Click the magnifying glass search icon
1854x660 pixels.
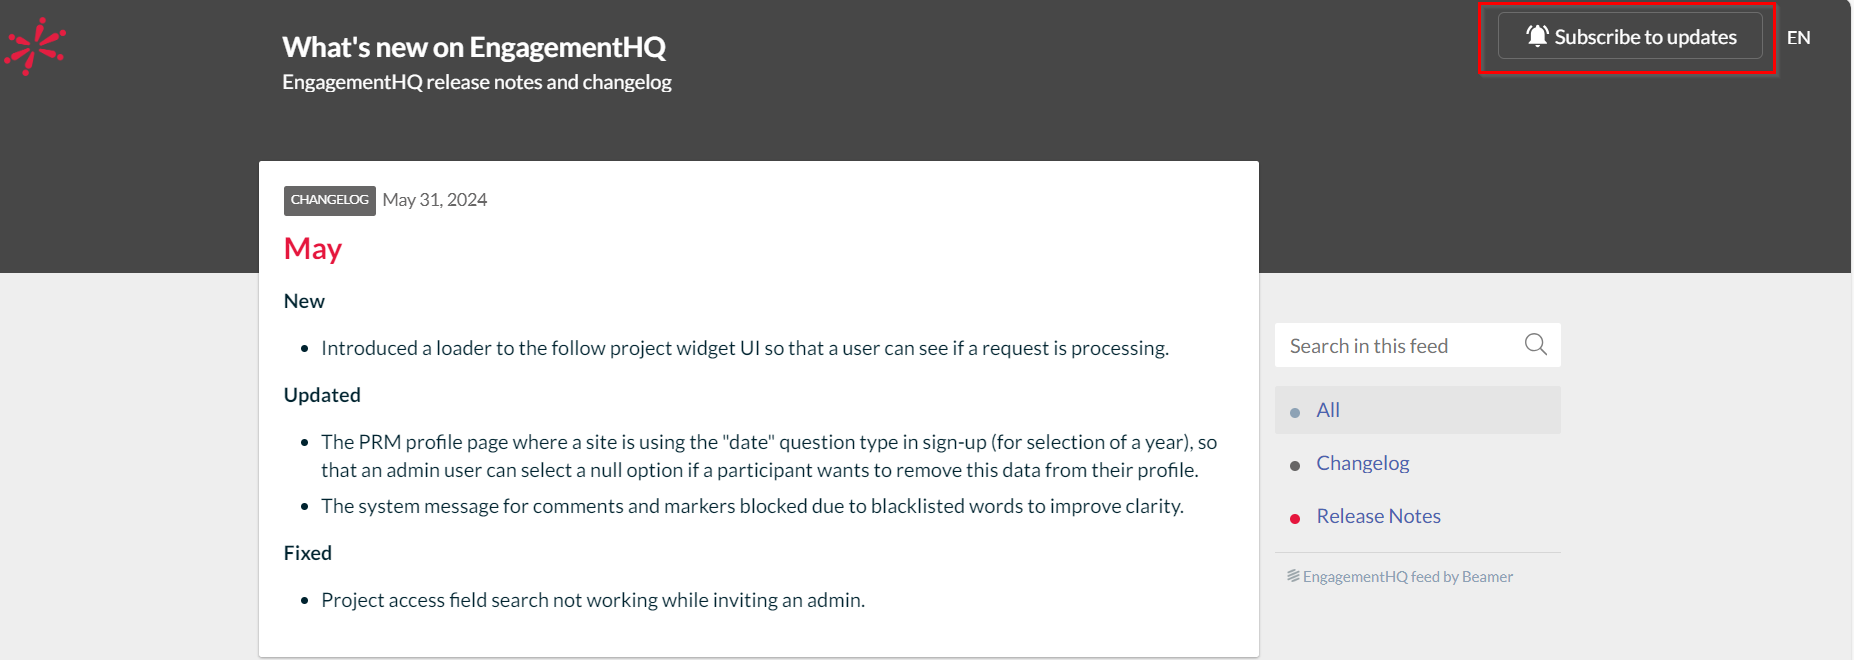tap(1536, 345)
